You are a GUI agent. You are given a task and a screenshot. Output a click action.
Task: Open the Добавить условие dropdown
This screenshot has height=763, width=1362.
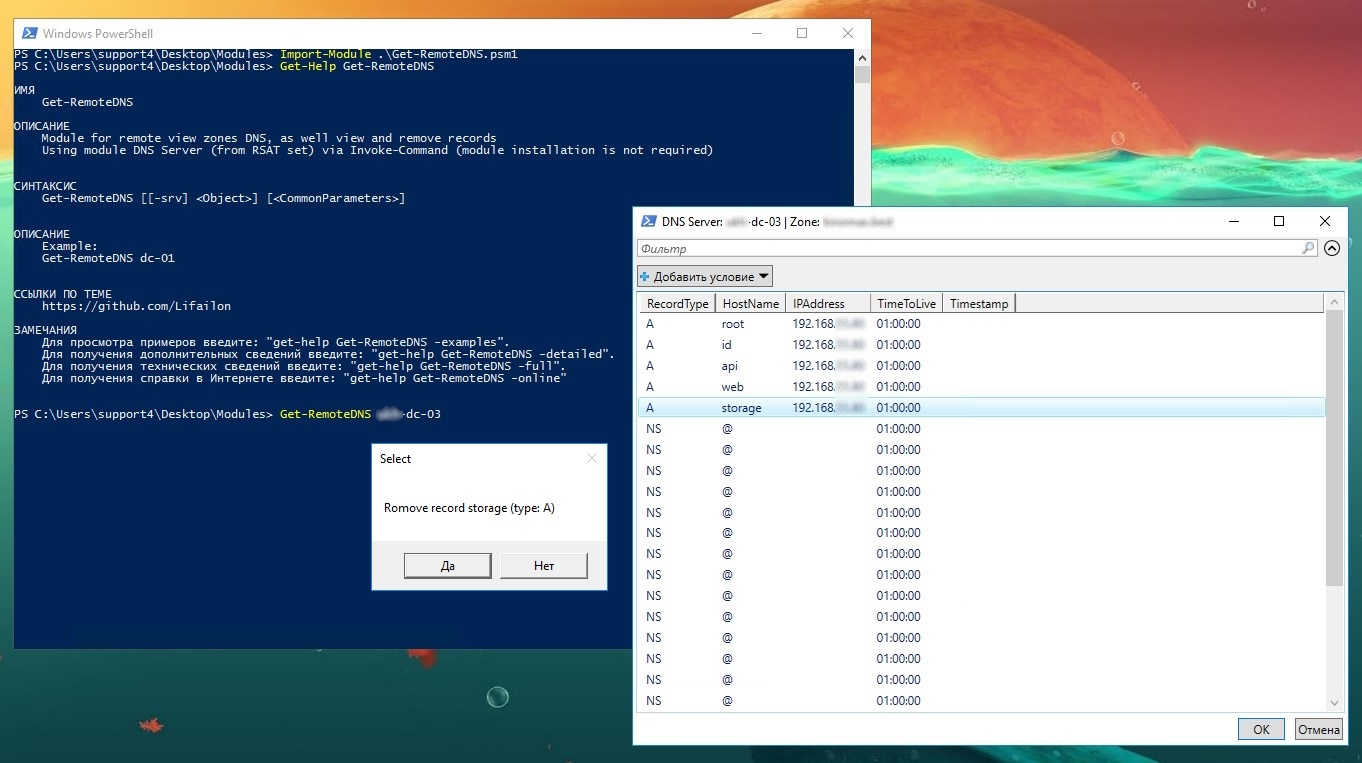tap(705, 276)
